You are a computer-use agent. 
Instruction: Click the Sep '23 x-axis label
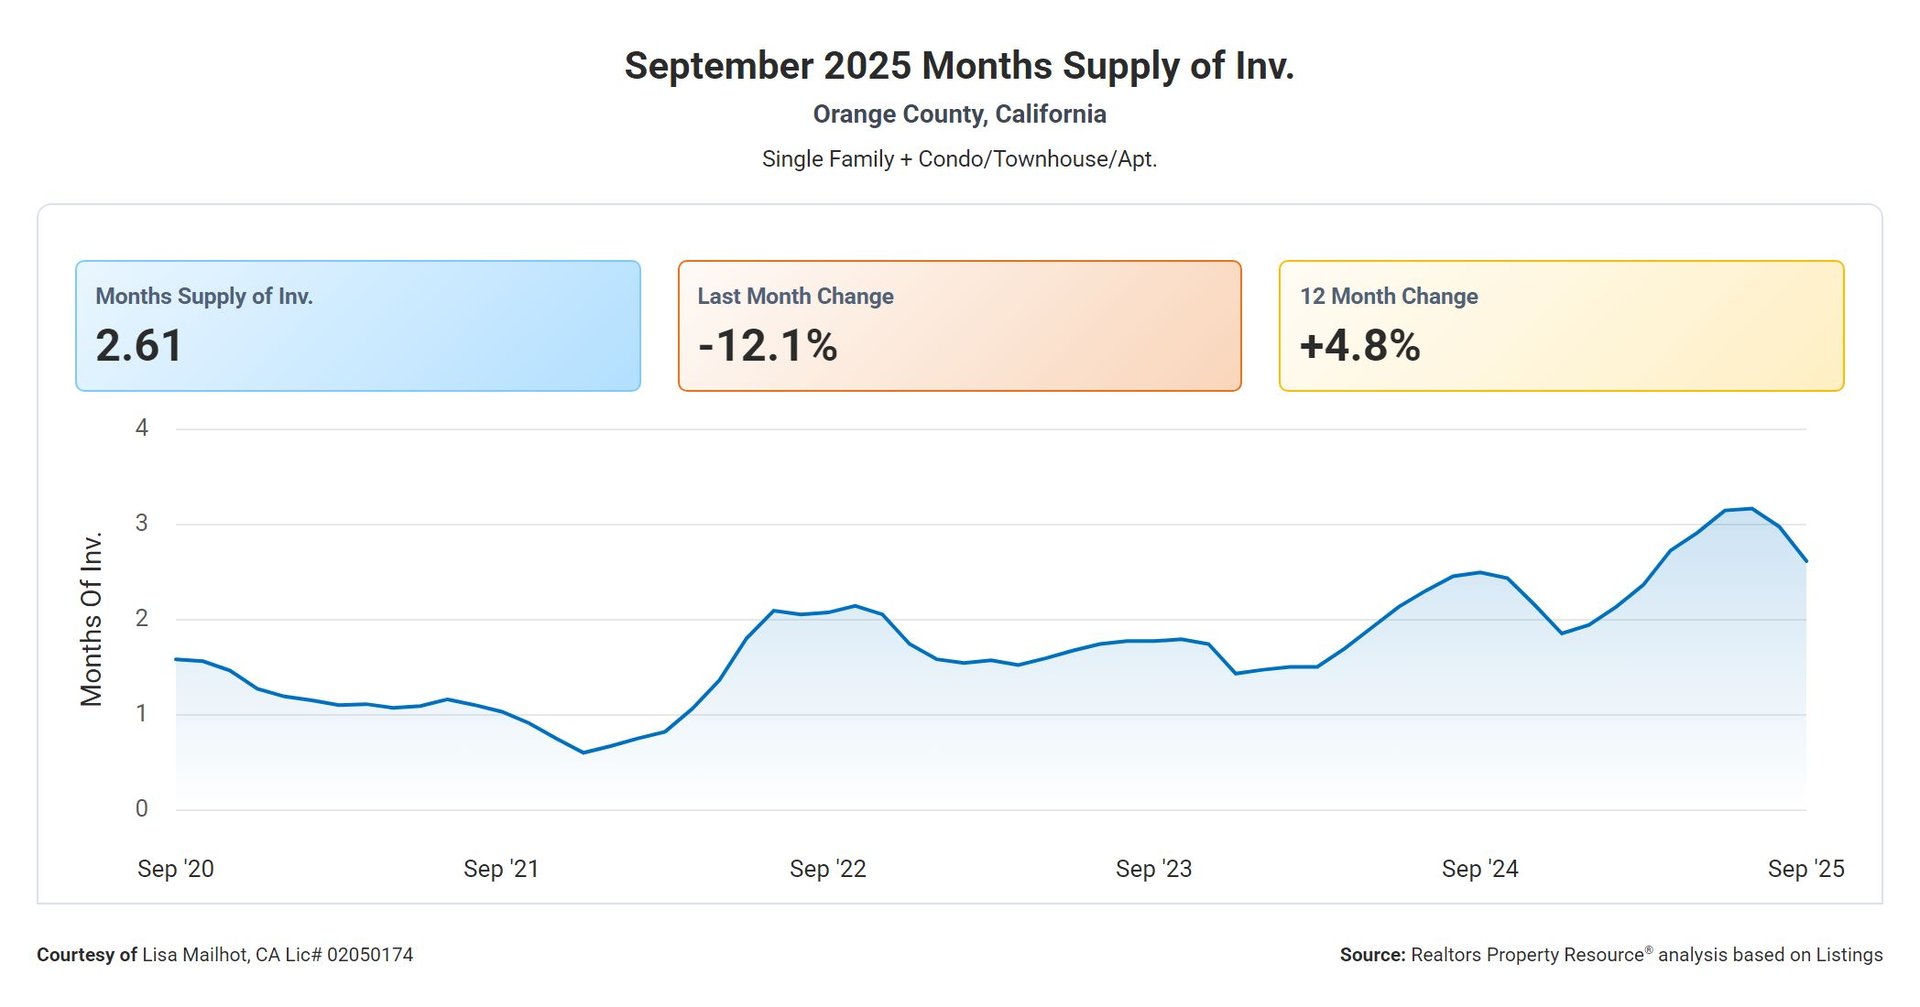pyautogui.click(x=1154, y=869)
